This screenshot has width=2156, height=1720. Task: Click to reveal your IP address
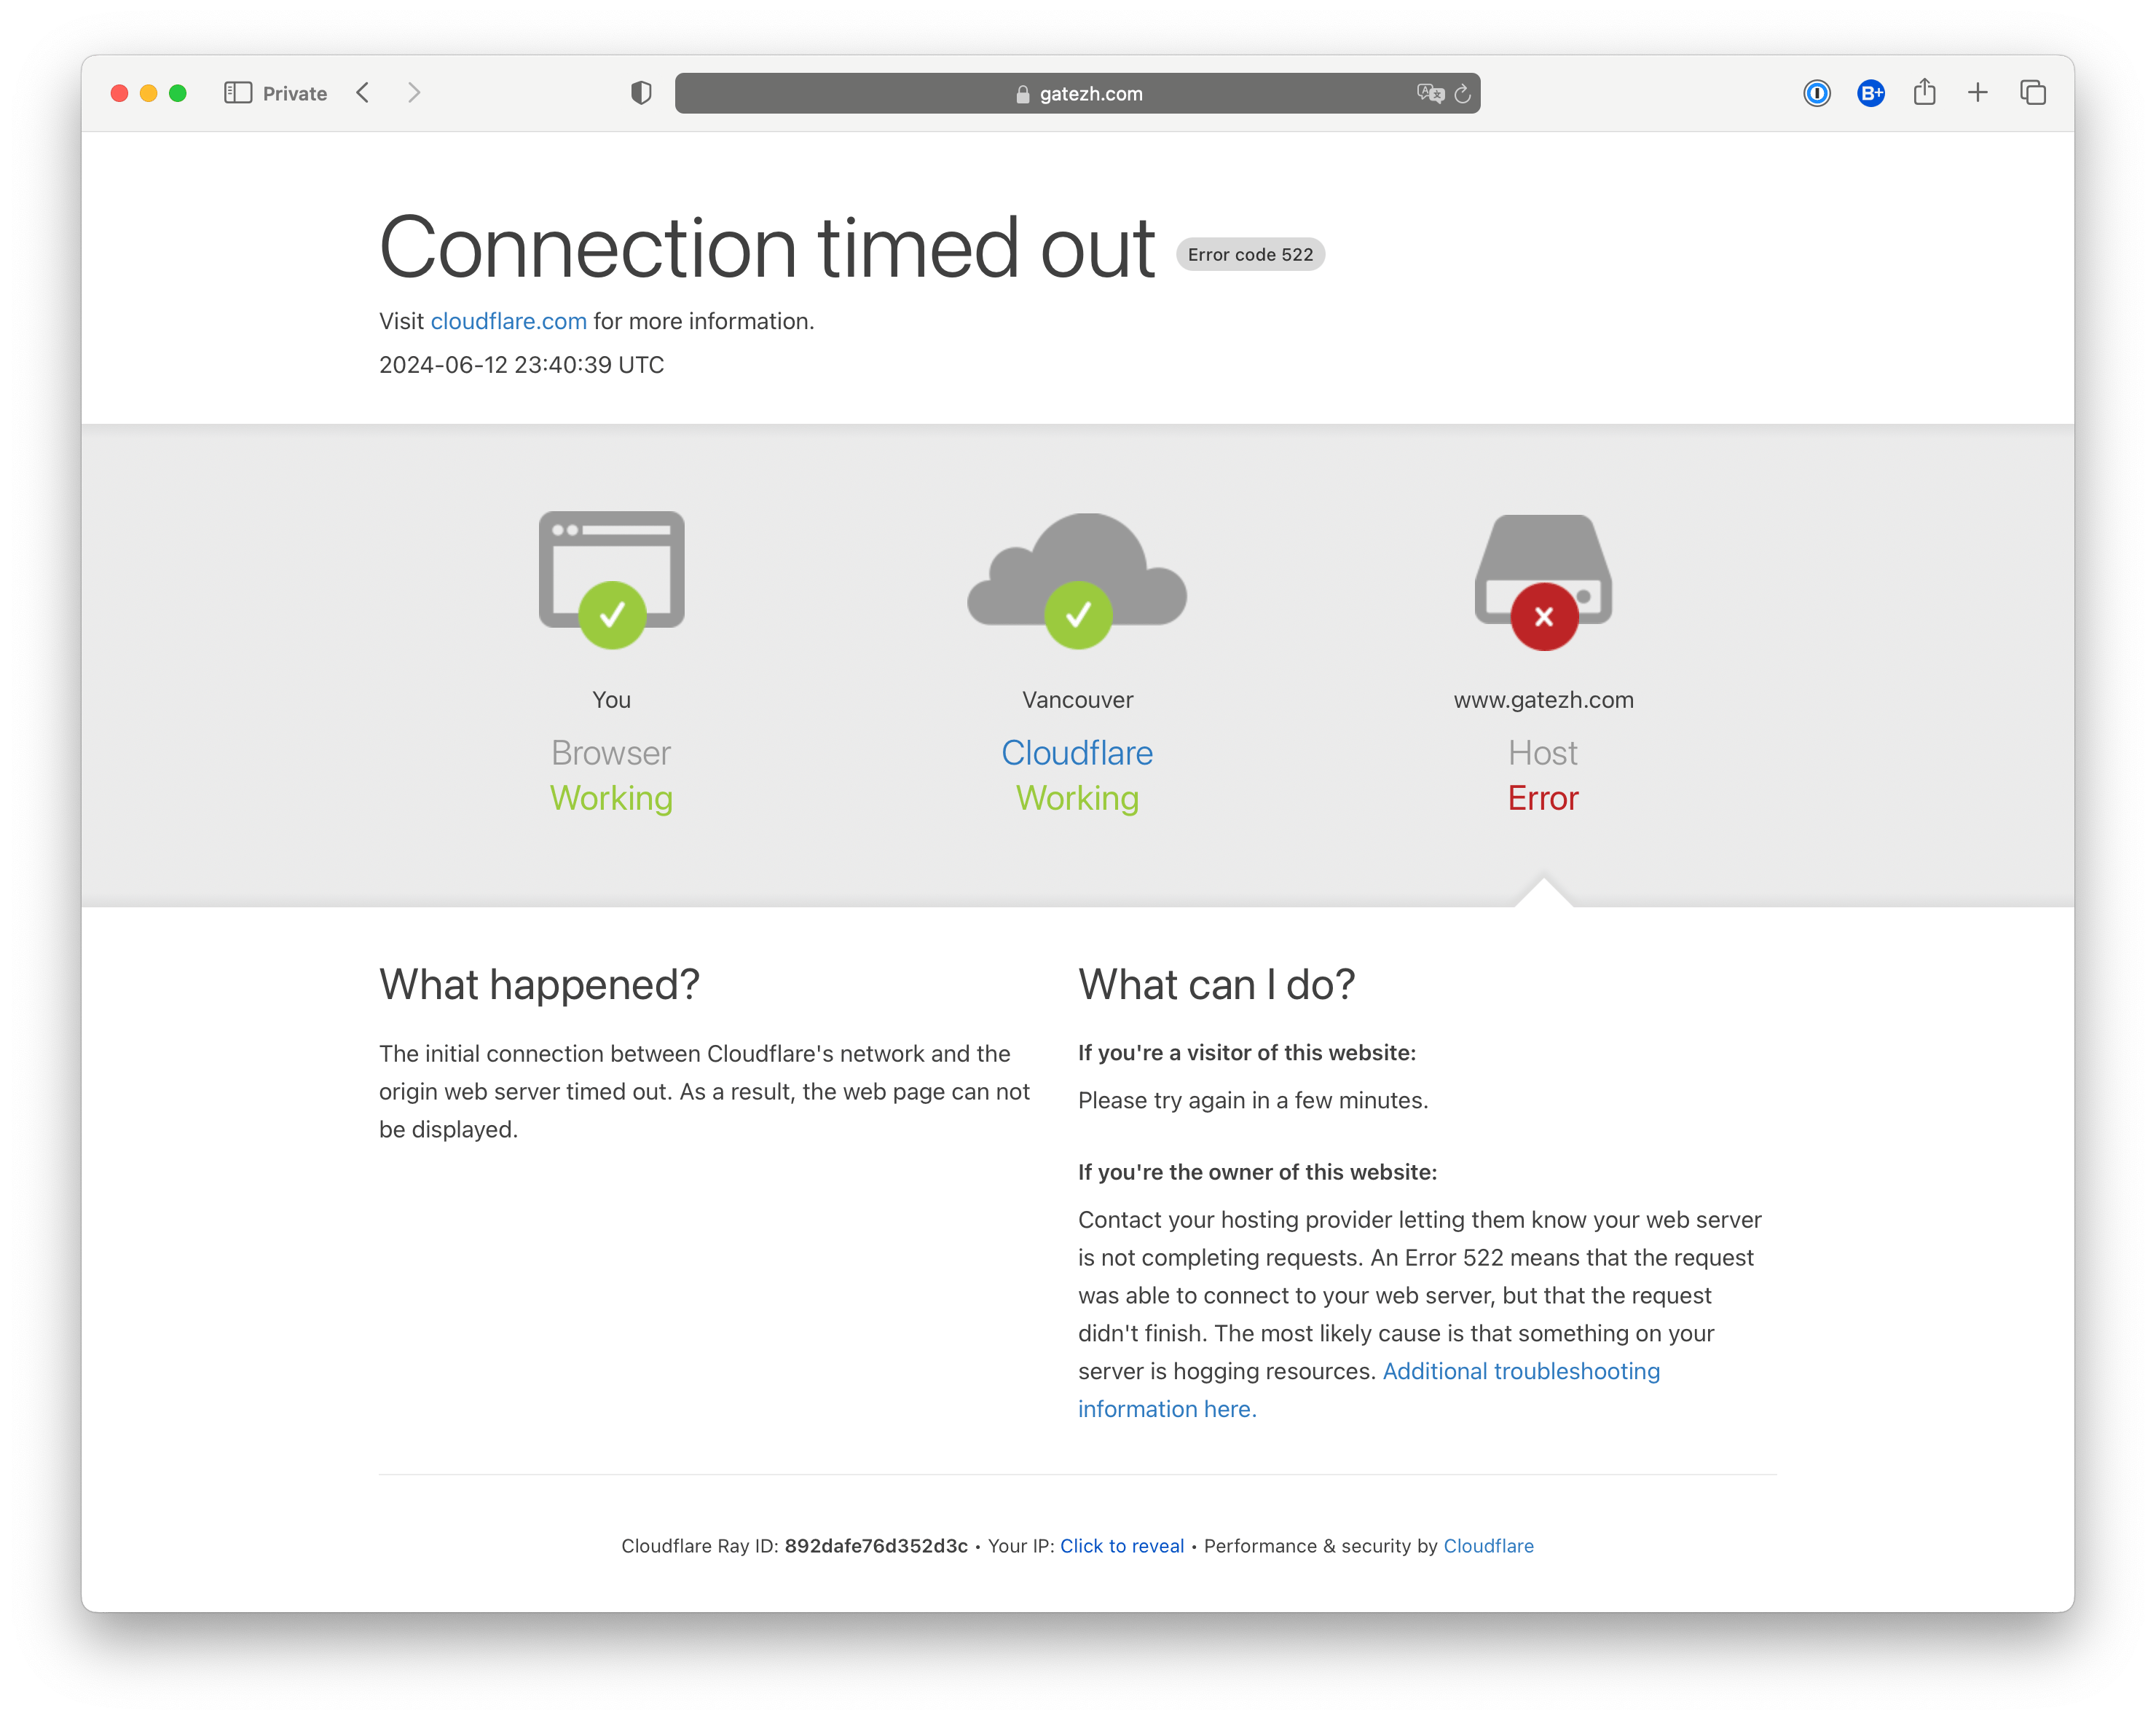[x=1121, y=1546]
